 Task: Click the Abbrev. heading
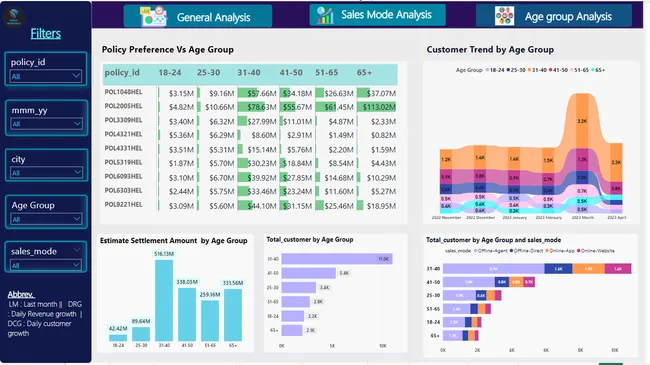[x=21, y=294]
